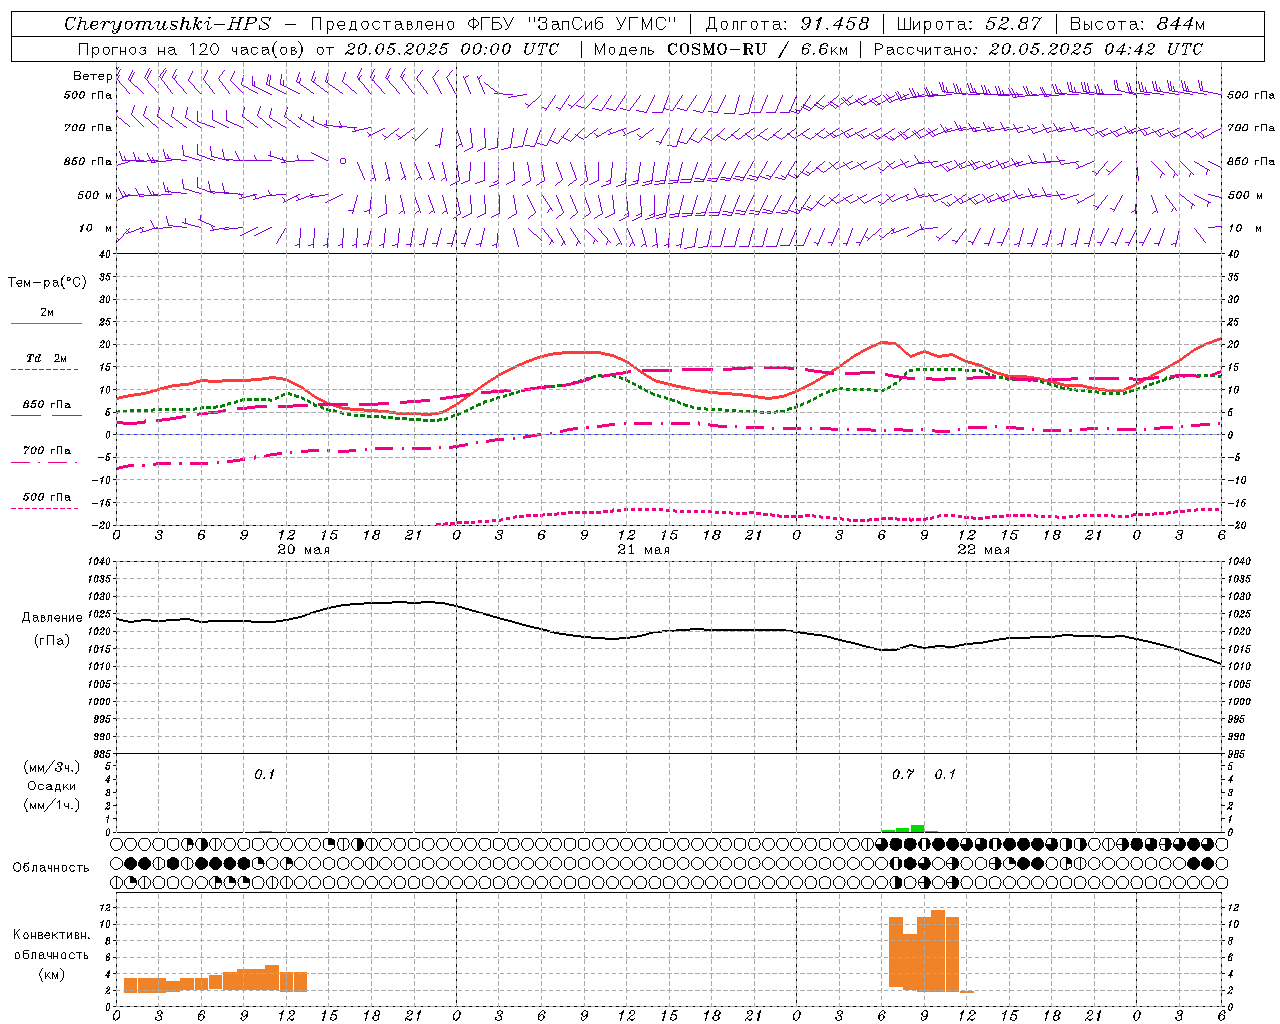Click the 20 мая date label
This screenshot has height=1024, width=1280.
(x=303, y=549)
